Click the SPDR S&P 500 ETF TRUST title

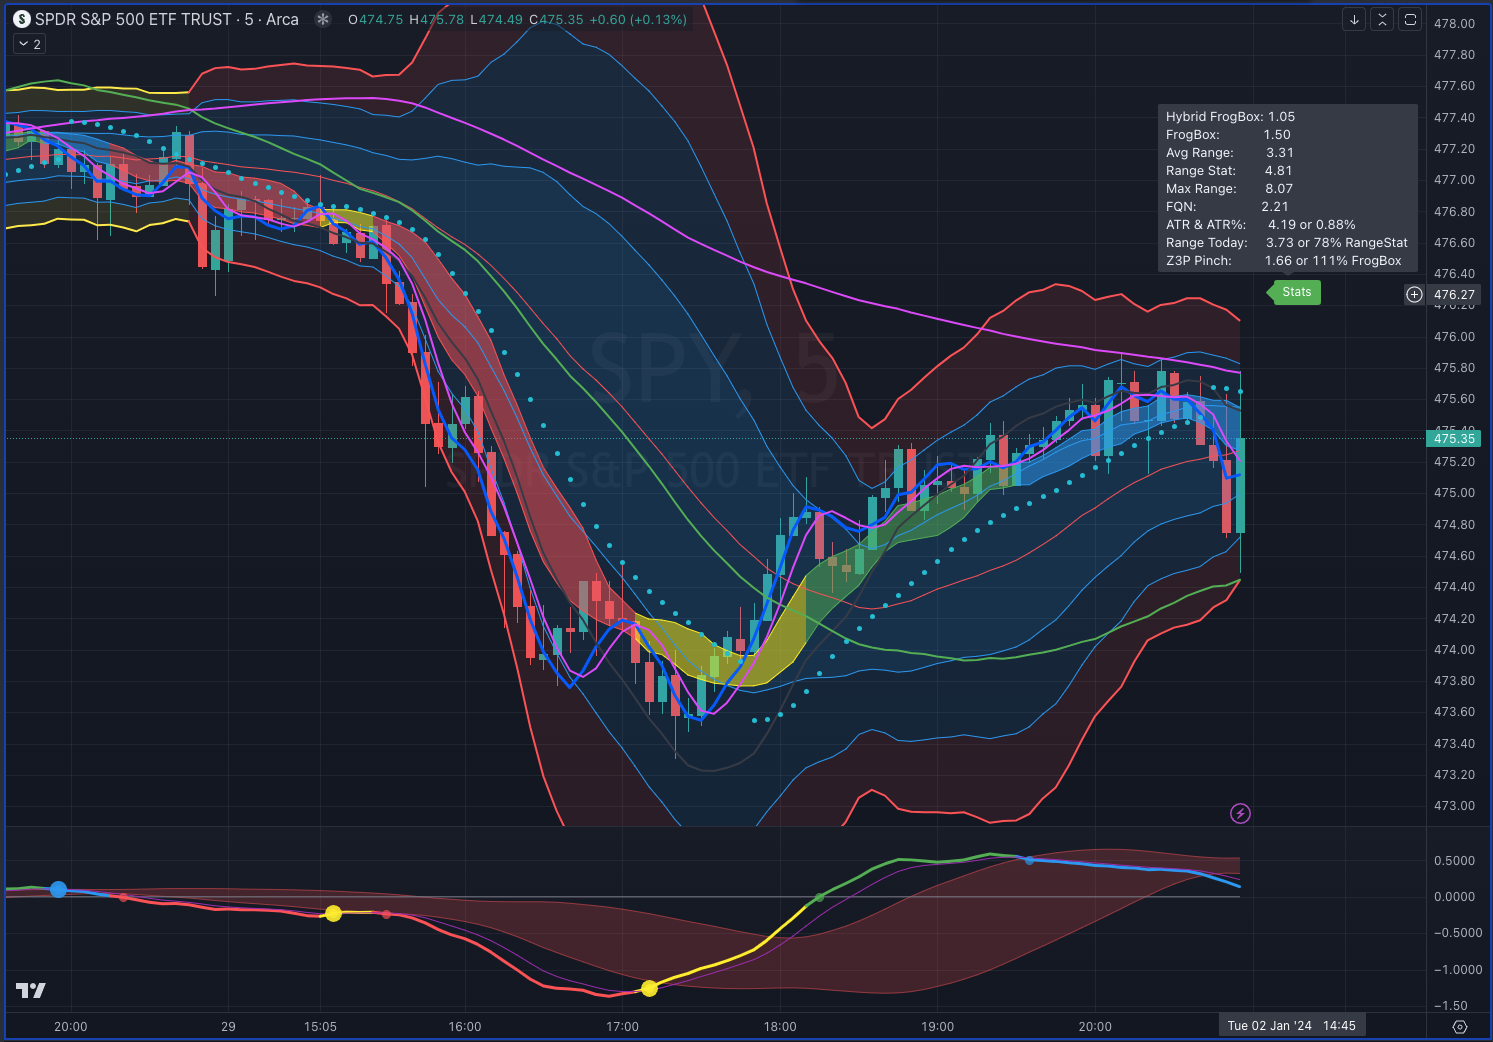[x=133, y=19]
